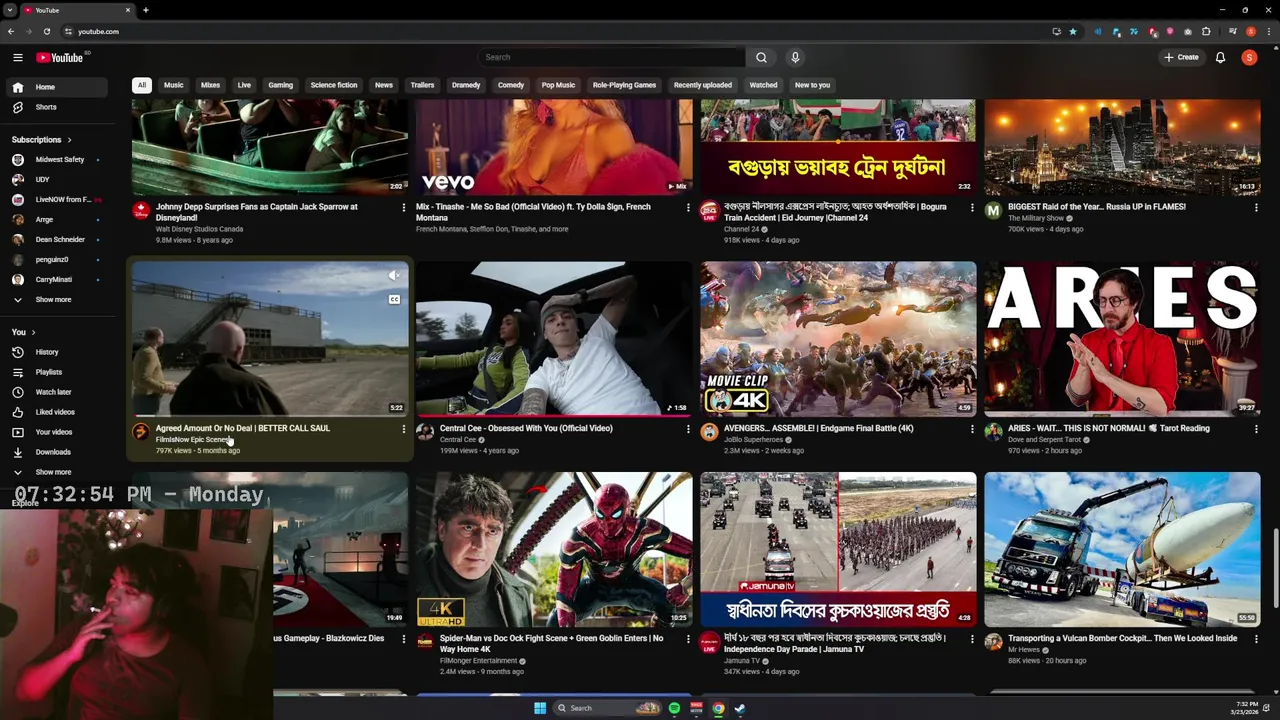1280x720 pixels.
Task: Activate voice search microphone
Action: click(795, 58)
